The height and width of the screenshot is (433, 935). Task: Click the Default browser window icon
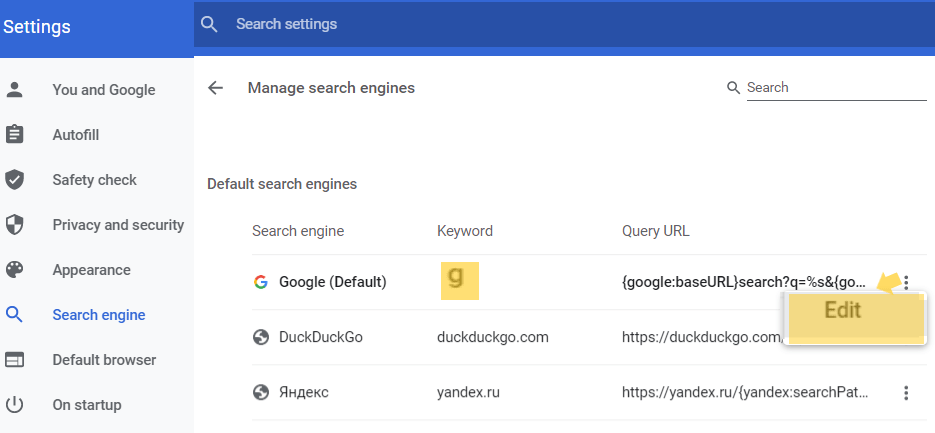(15, 360)
